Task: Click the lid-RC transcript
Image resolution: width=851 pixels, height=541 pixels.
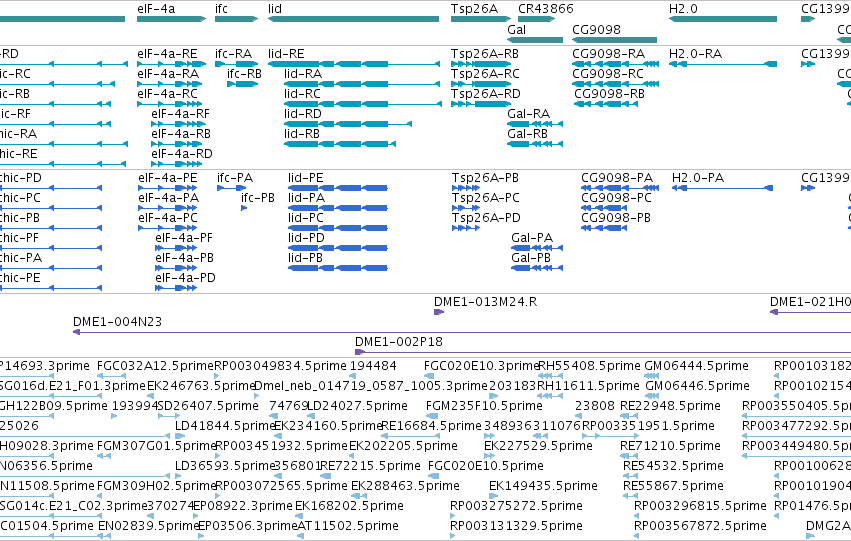Action: [363, 104]
